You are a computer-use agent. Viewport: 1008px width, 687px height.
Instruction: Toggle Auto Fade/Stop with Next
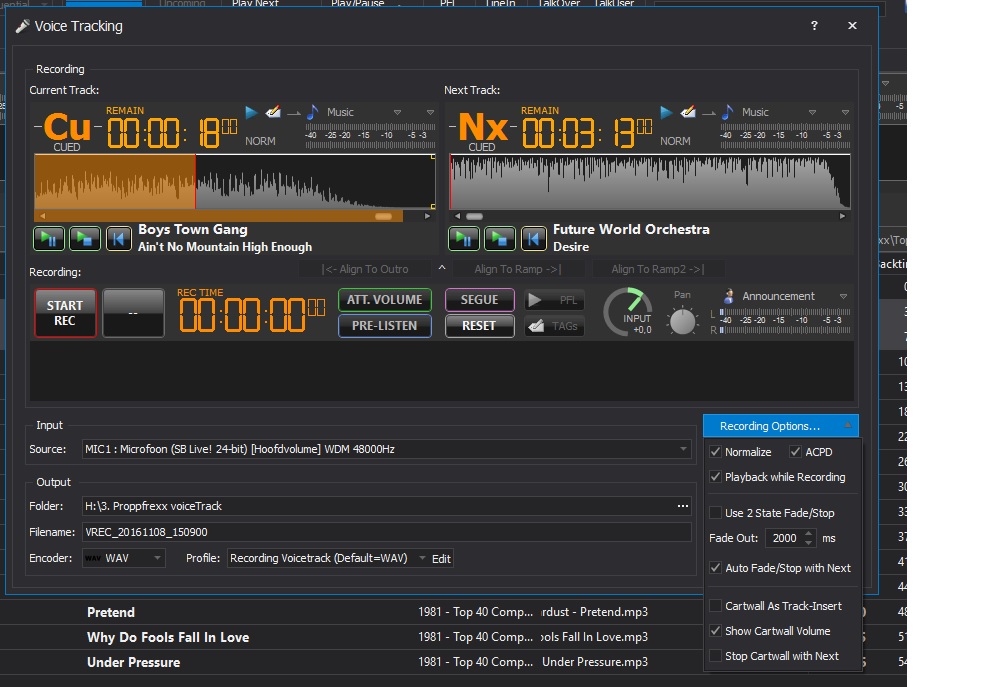tap(715, 568)
